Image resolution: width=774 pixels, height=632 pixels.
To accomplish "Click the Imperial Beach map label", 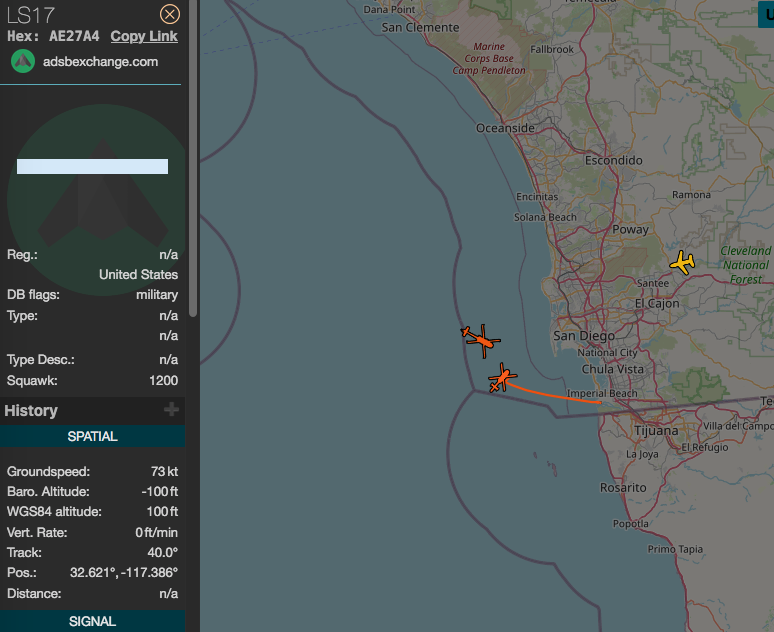I will pyautogui.click(x=602, y=394).
